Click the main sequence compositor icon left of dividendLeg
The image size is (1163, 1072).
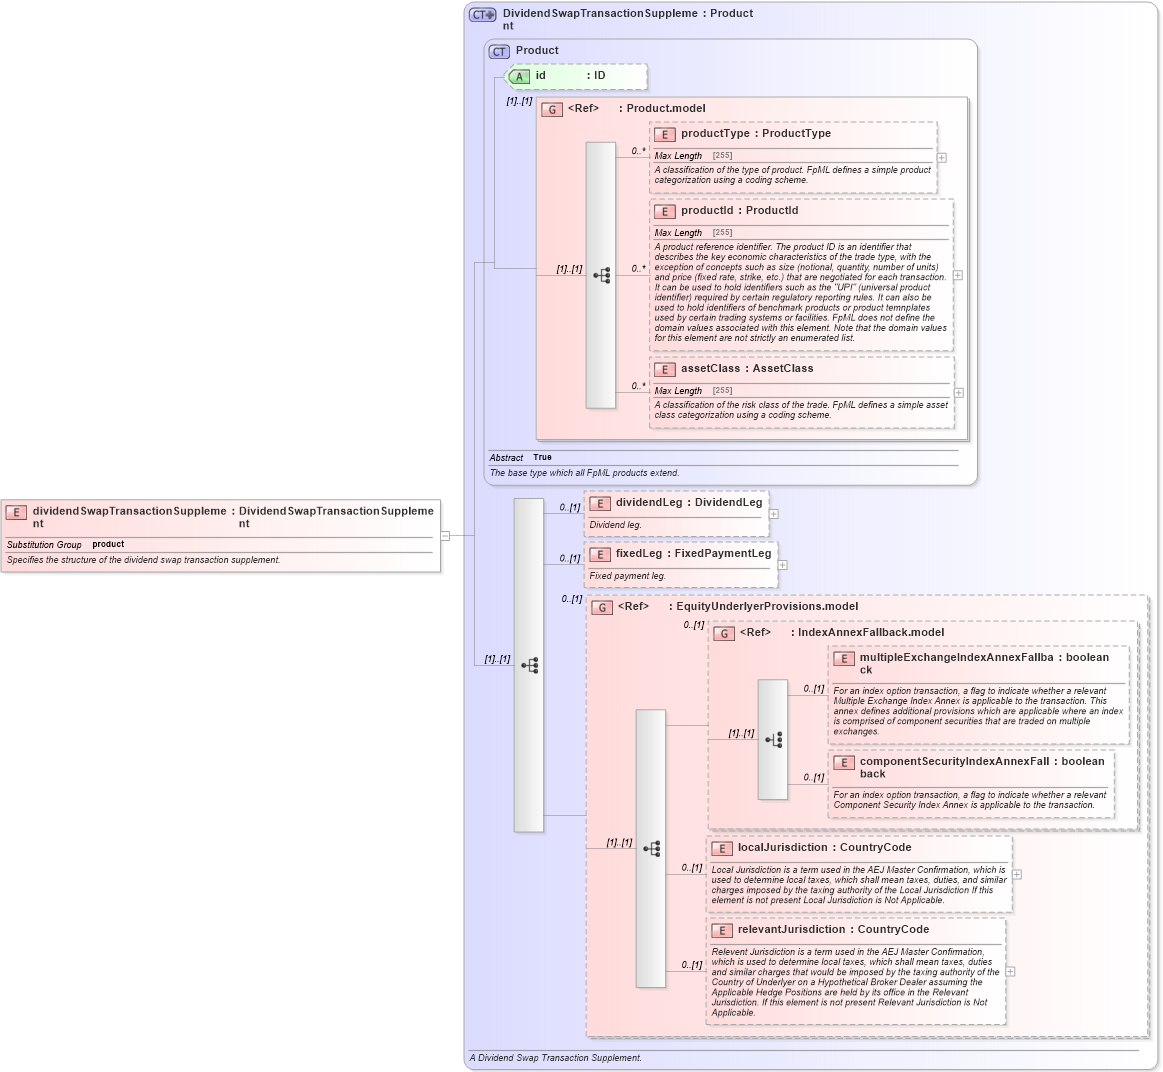click(x=530, y=665)
